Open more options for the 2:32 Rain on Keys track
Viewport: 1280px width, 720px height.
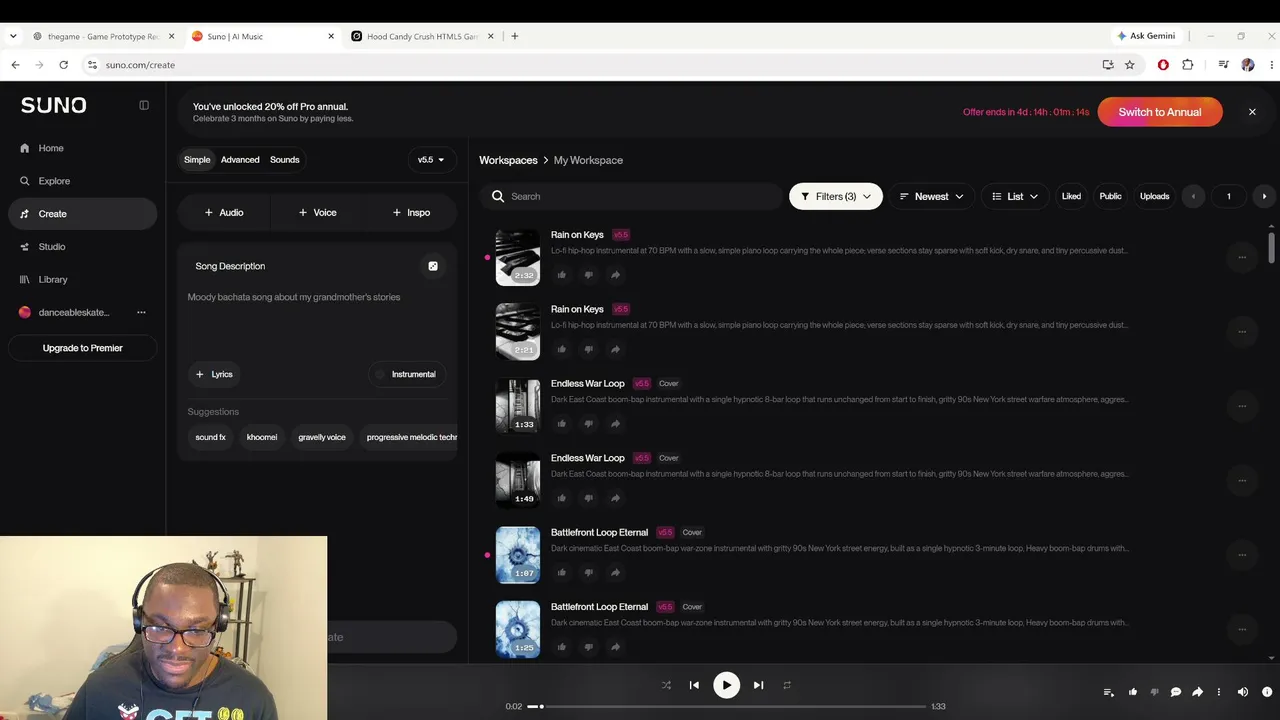click(x=1242, y=257)
